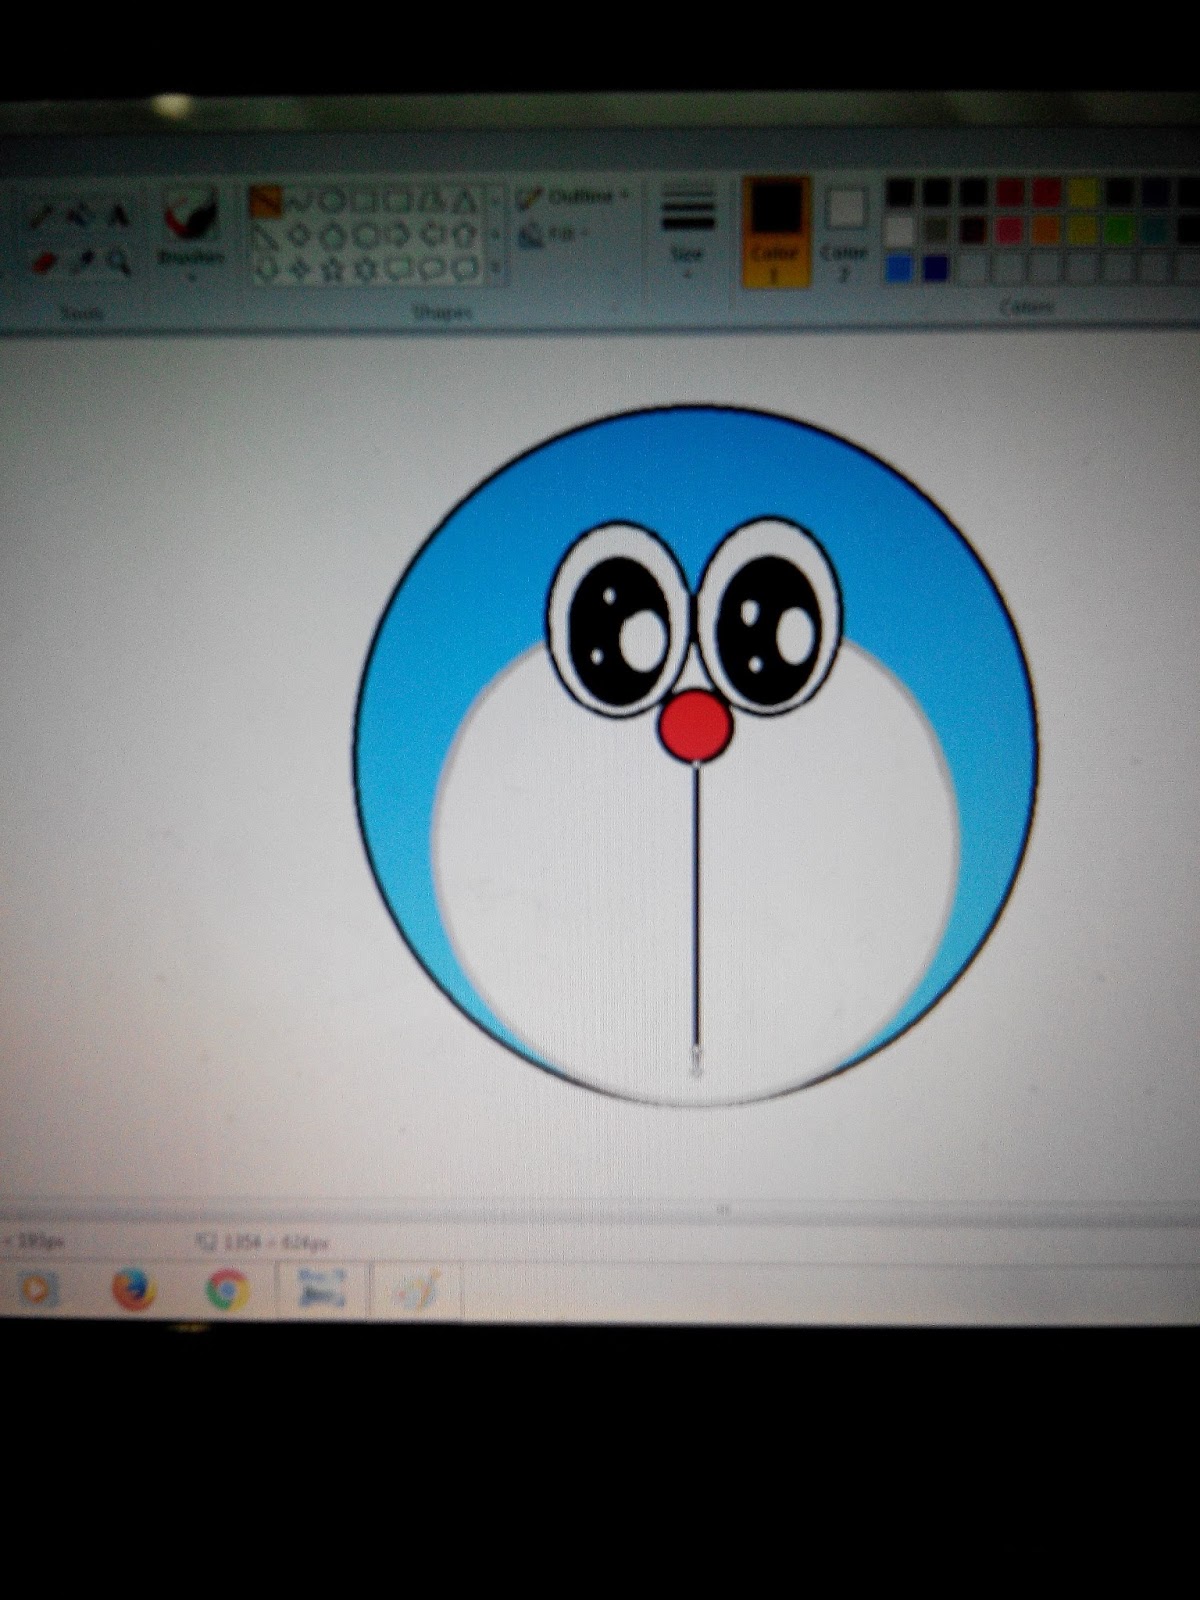Click the canvas dimensions in the status bar

(x=265, y=1242)
